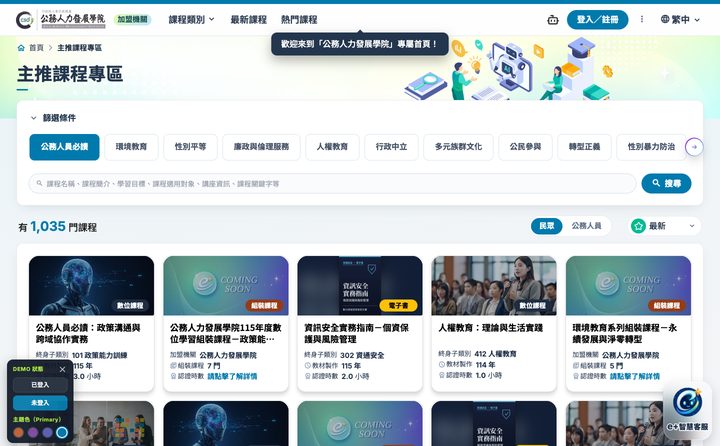The image size is (720, 446).
Task: Open 公務人力發展學院115年度 course title
Action: pos(225,333)
